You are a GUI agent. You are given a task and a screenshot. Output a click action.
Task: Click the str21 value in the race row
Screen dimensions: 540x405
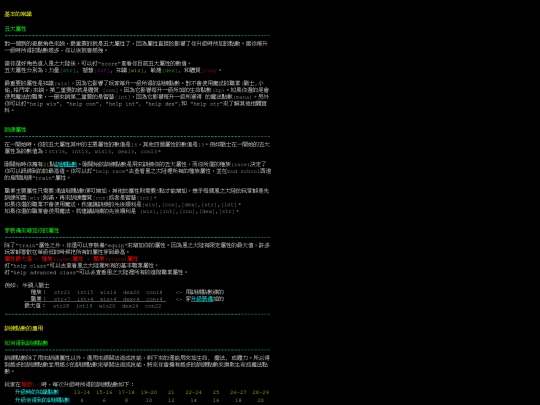pos(62,292)
